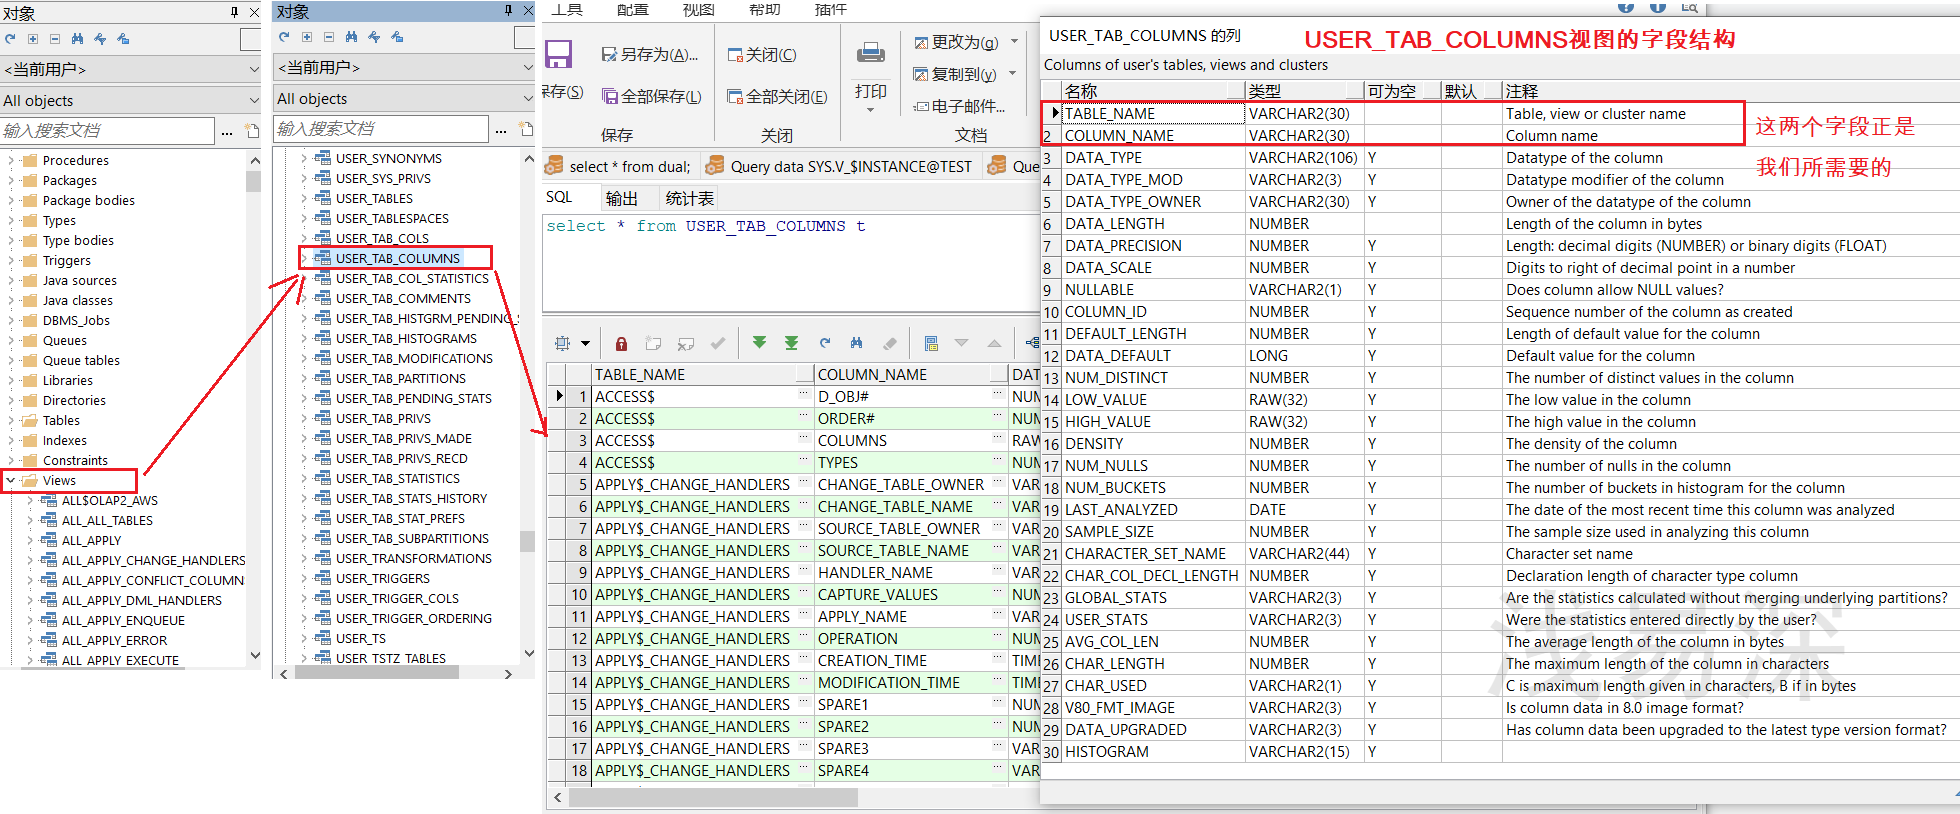Click collapse-all minus icon in left objects panel

point(55,39)
